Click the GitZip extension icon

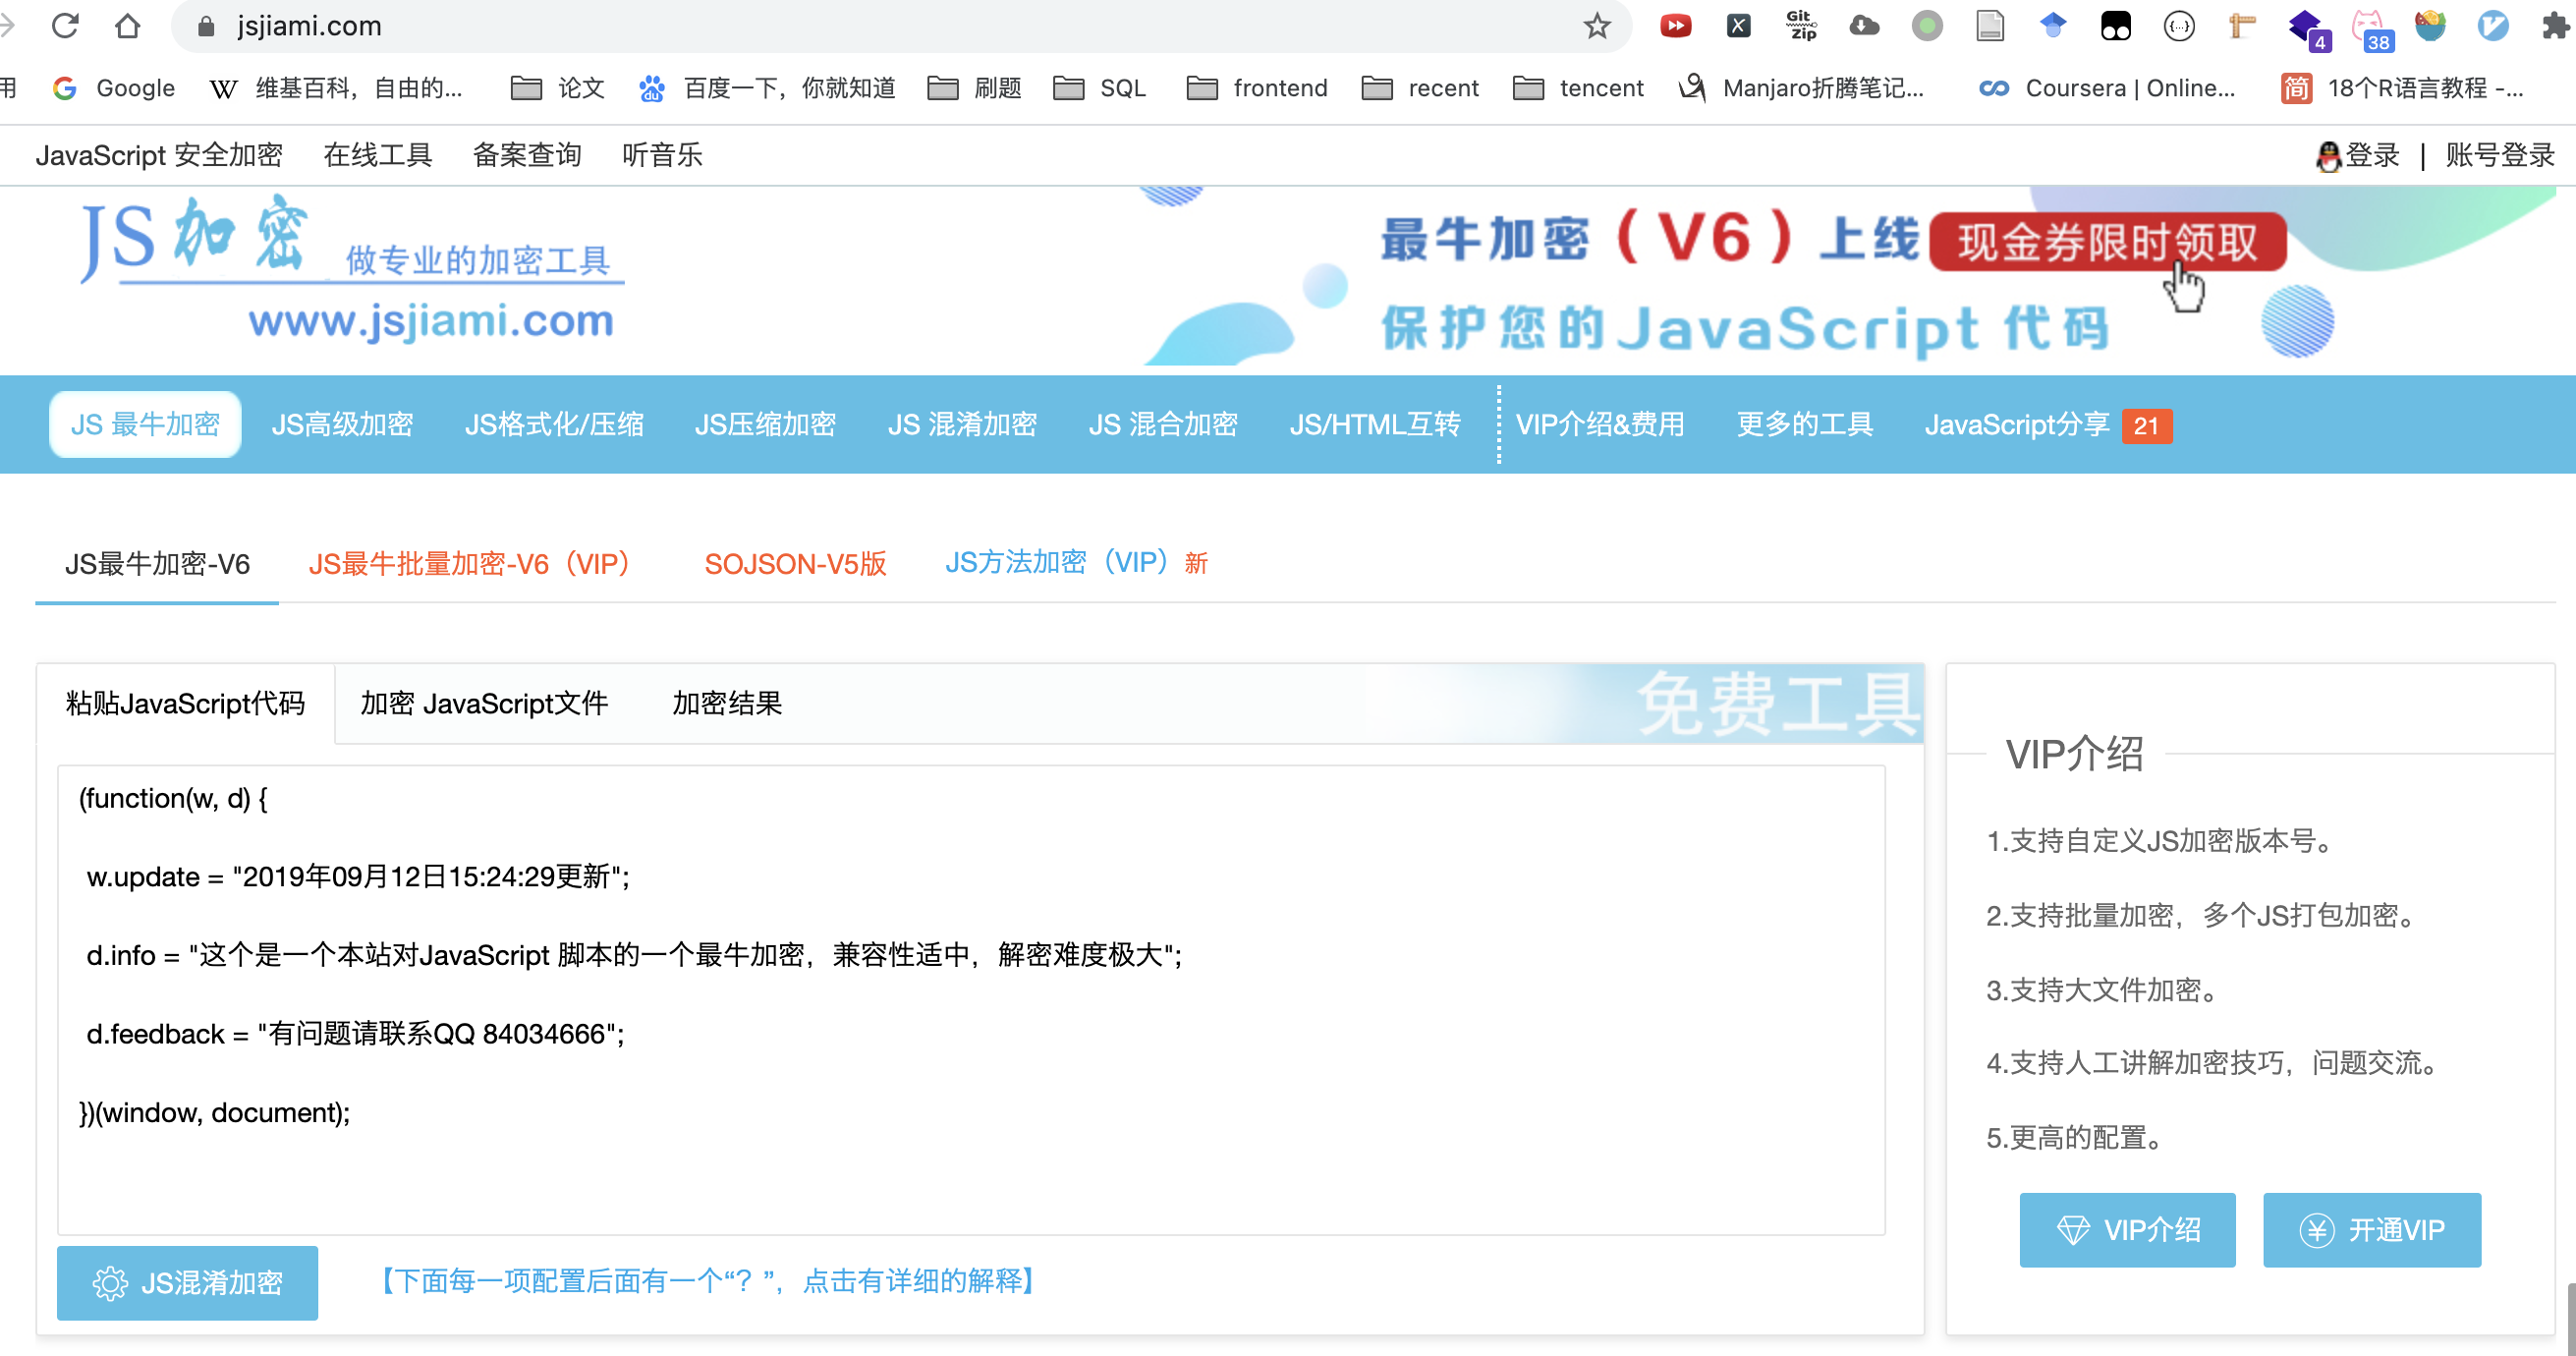tap(1801, 26)
